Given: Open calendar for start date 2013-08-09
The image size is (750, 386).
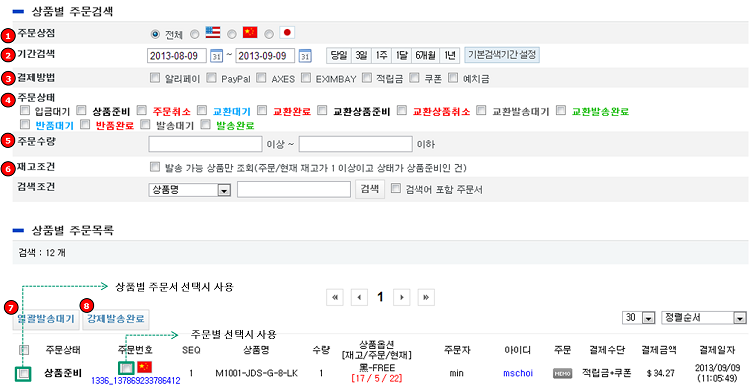Looking at the screenshot, I should click(x=216, y=55).
